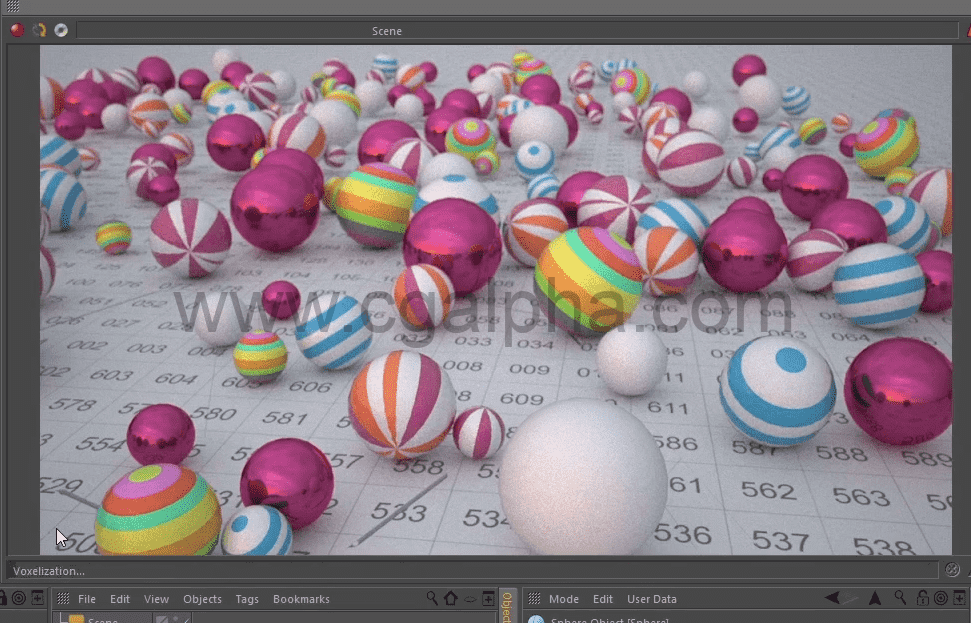Select the magnifier search icon in Object Manager

point(431,598)
